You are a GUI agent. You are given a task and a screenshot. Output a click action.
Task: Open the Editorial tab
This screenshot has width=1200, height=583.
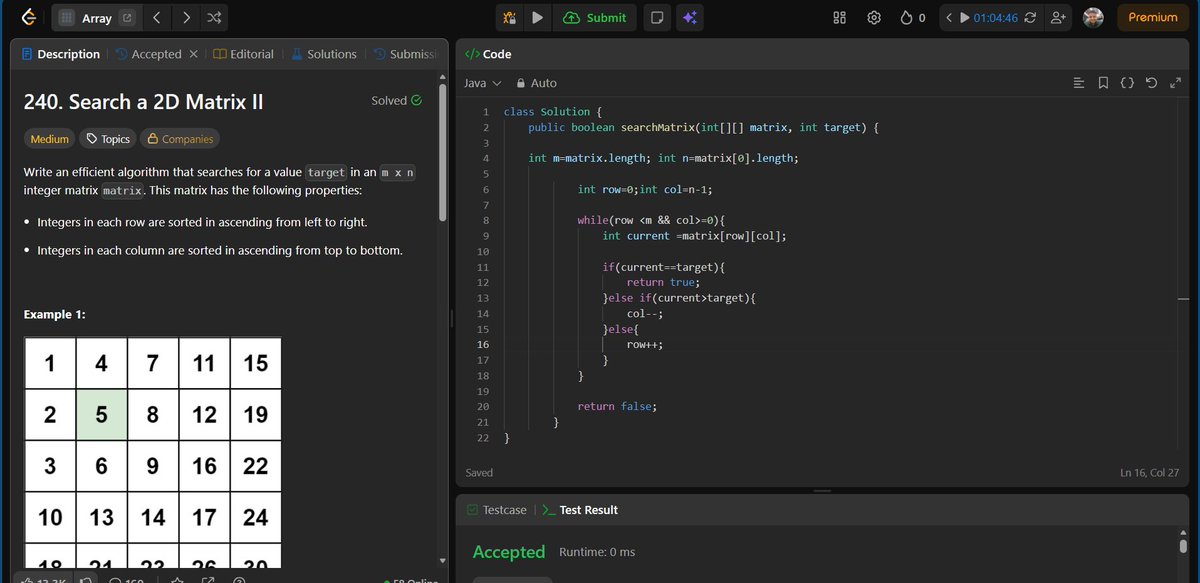click(244, 54)
